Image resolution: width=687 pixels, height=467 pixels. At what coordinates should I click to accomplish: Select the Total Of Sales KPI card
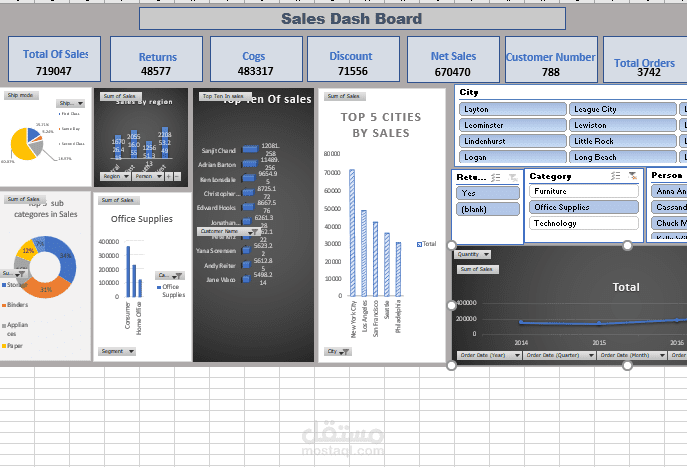coord(54,59)
